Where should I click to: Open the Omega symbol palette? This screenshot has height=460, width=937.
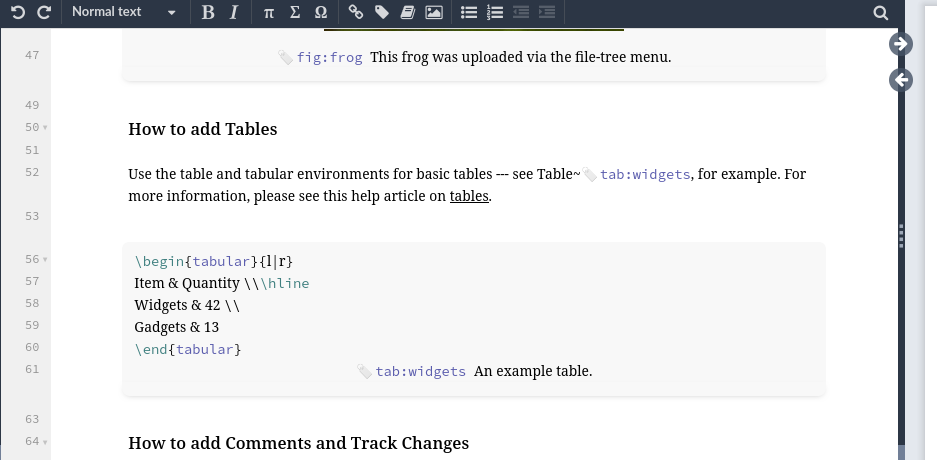click(x=321, y=12)
